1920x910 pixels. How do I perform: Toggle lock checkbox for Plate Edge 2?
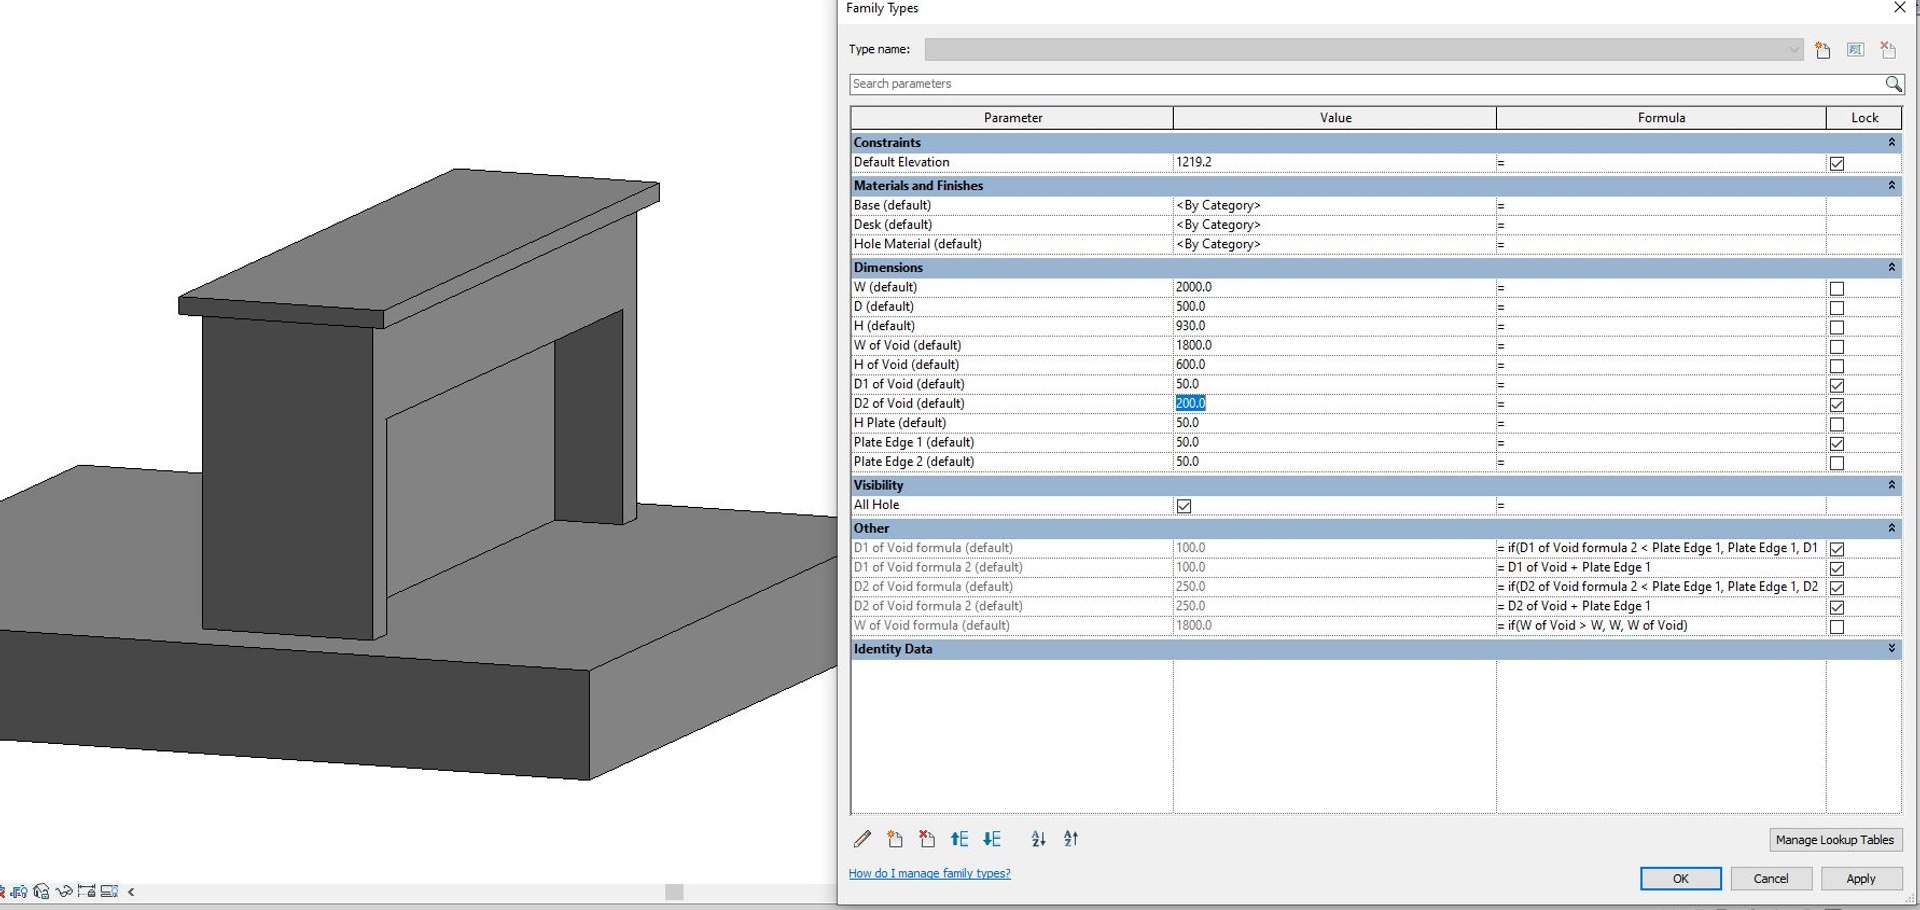[1837, 463]
